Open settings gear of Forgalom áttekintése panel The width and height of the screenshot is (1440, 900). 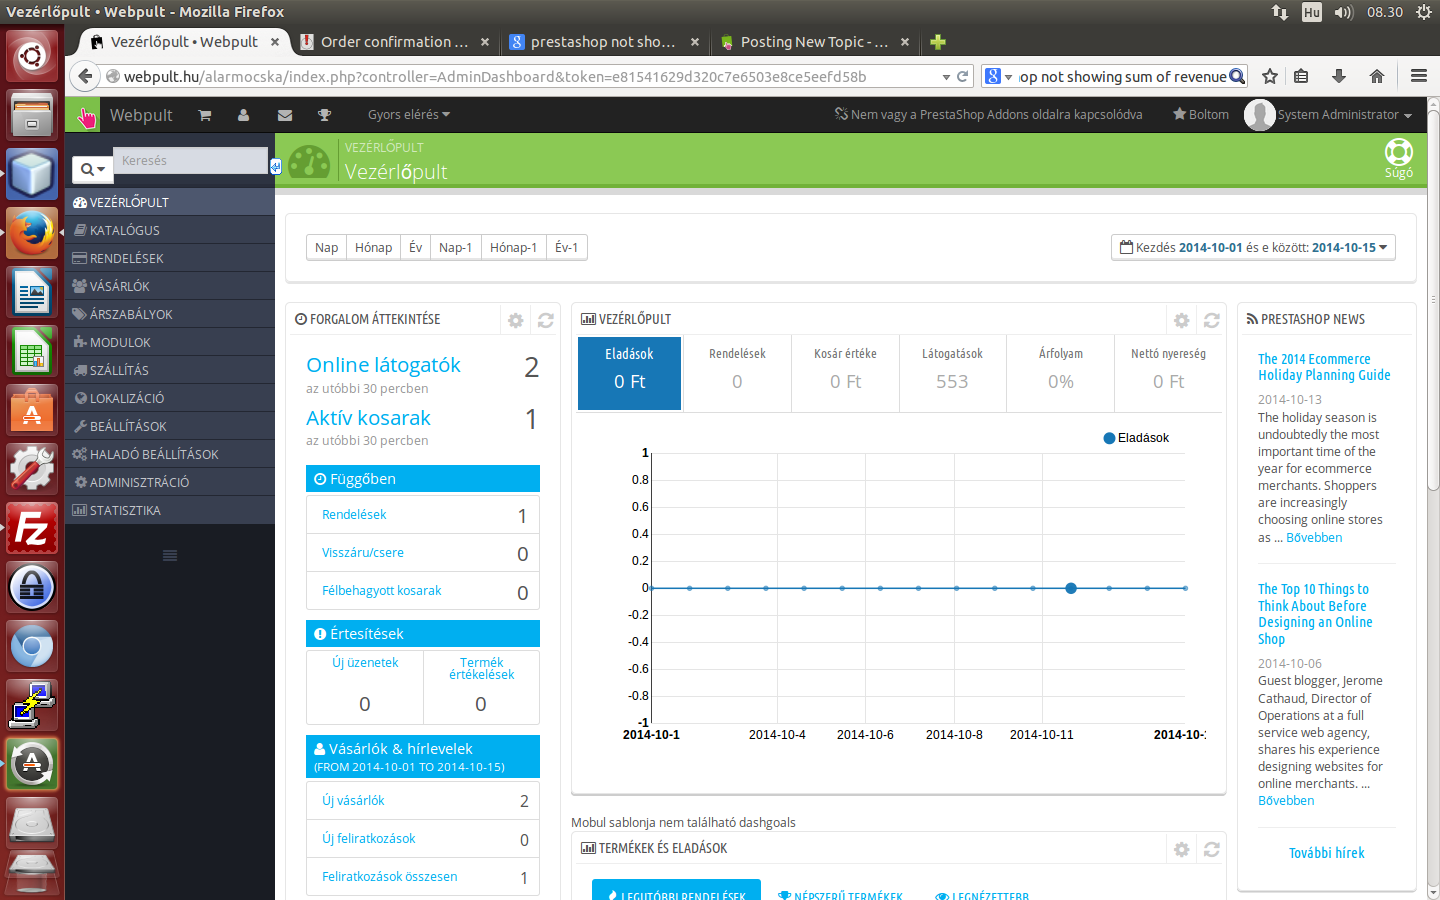pyautogui.click(x=515, y=320)
